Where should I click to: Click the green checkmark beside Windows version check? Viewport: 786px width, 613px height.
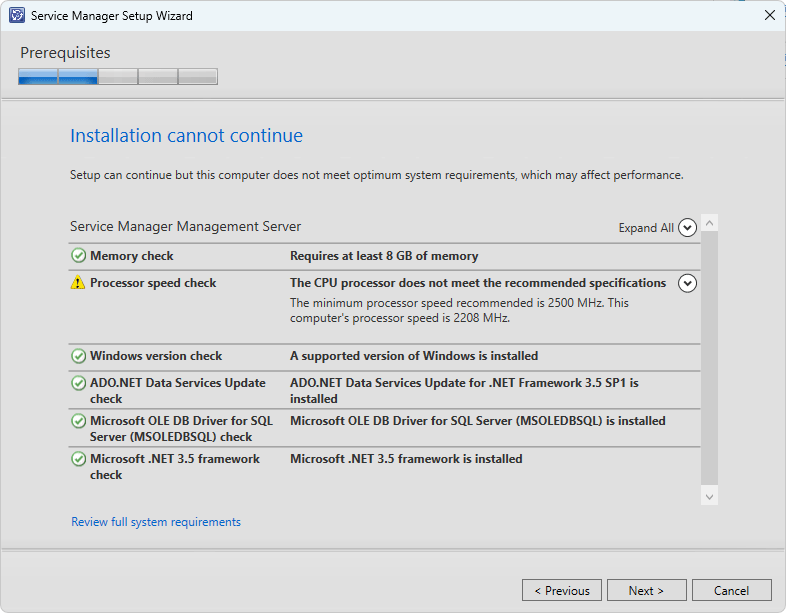pos(78,356)
